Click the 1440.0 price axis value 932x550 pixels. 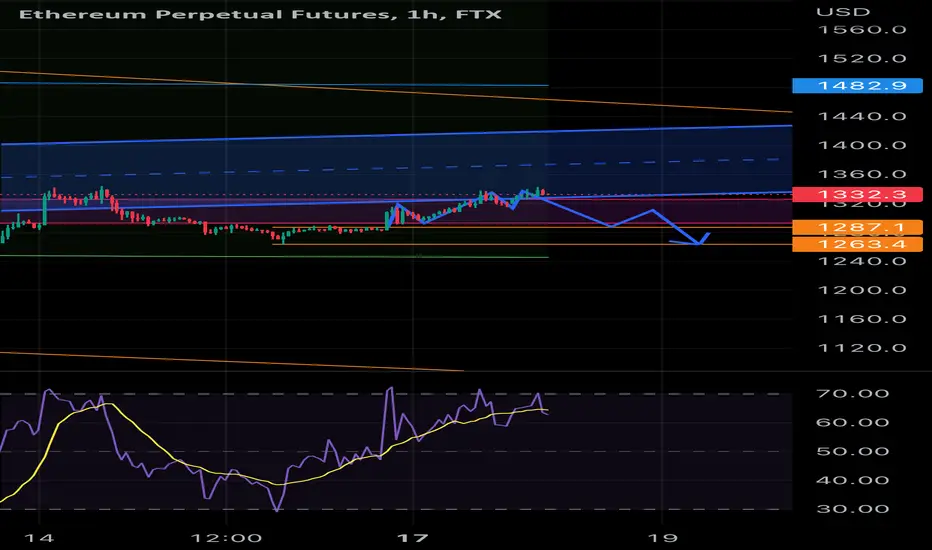coord(862,116)
